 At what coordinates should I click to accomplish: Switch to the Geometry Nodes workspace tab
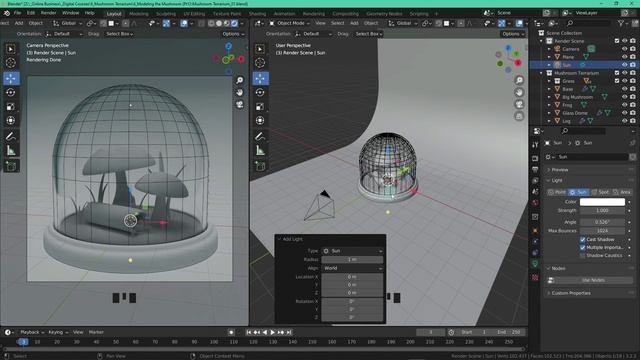(384, 13)
